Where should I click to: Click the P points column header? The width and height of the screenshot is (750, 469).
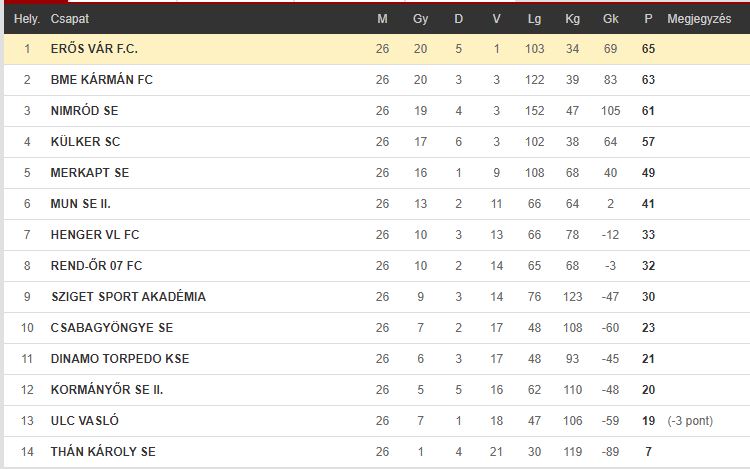click(x=648, y=19)
